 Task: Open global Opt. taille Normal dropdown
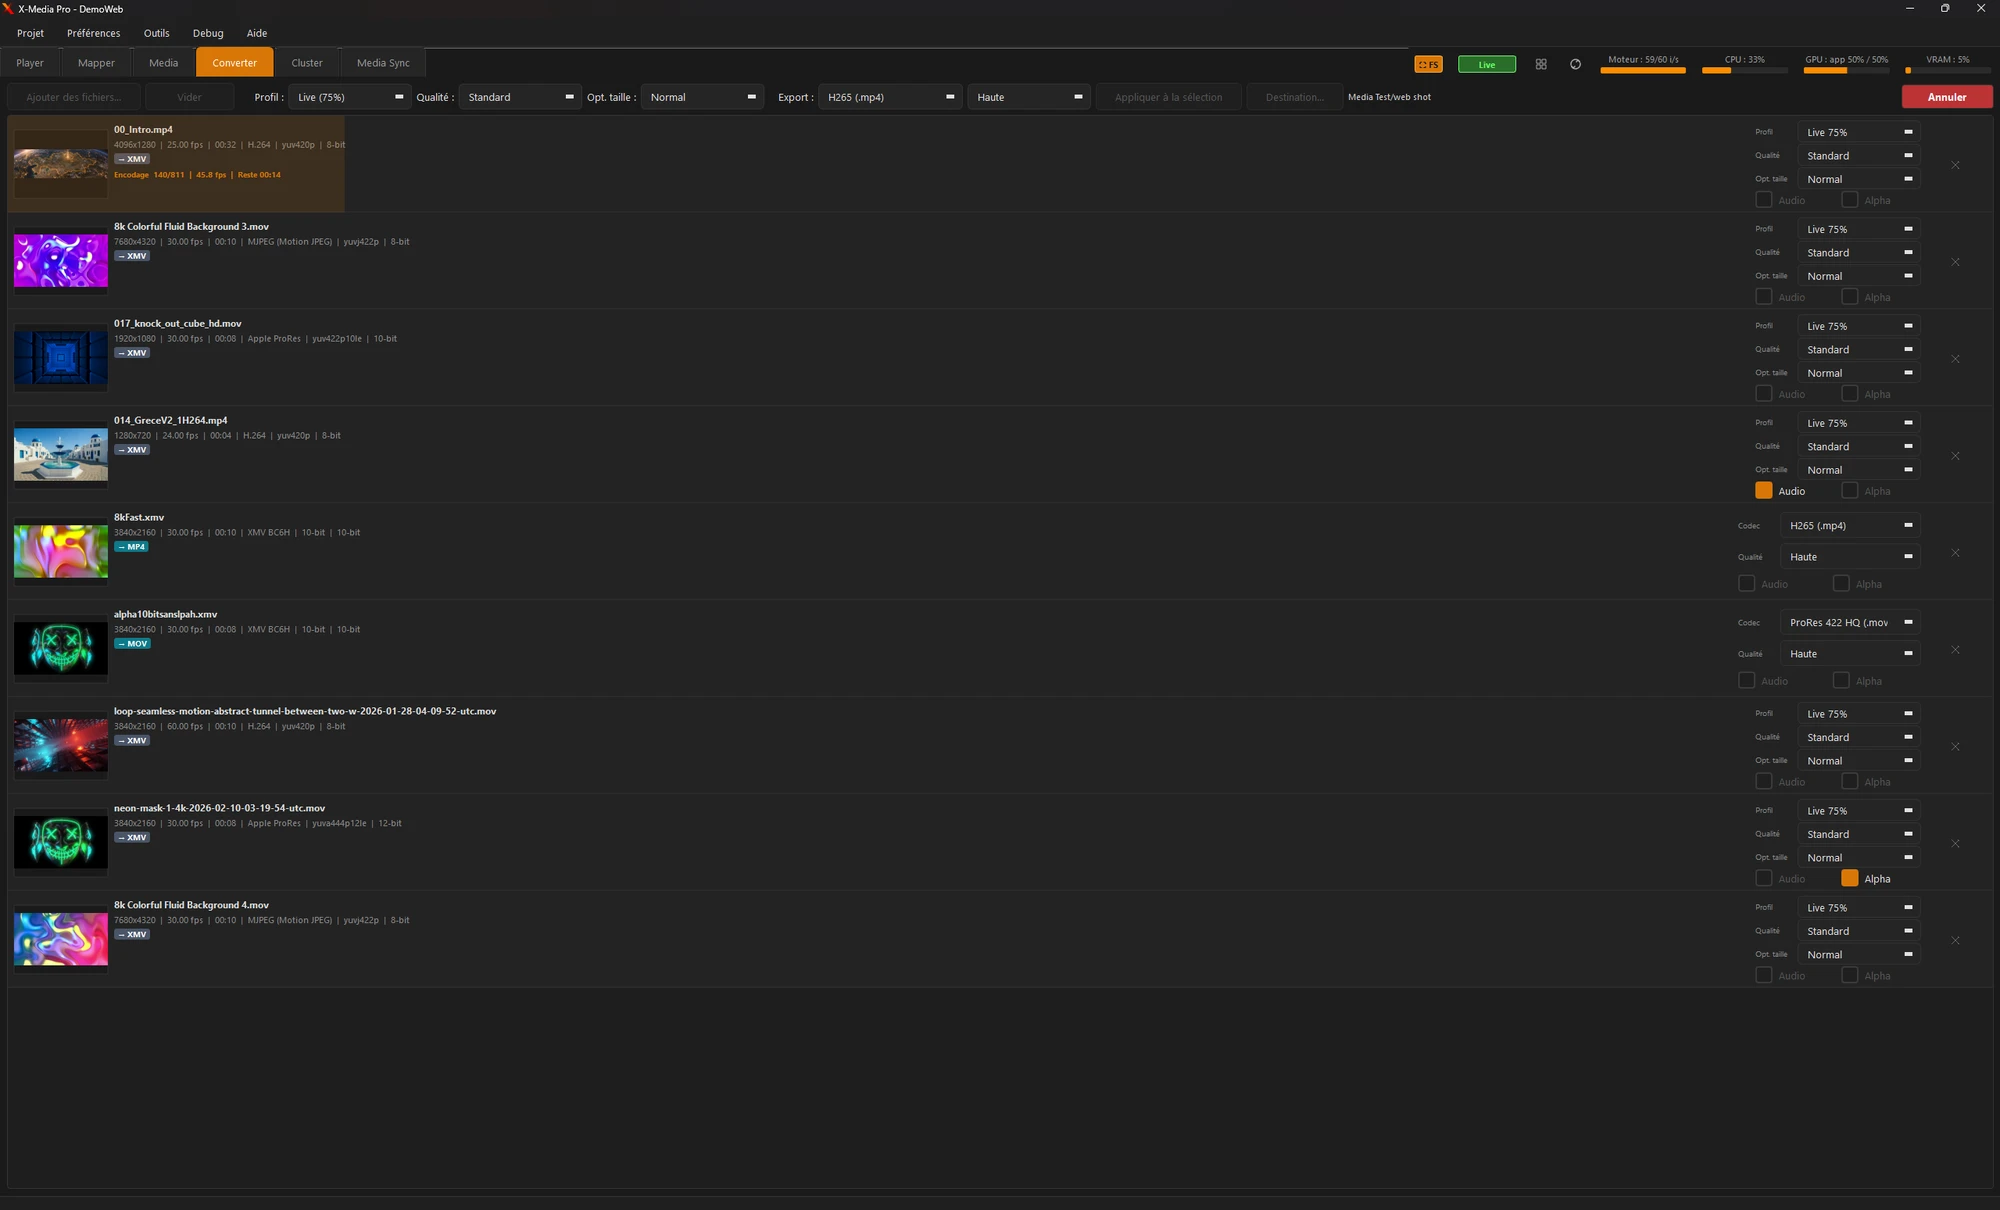click(702, 97)
